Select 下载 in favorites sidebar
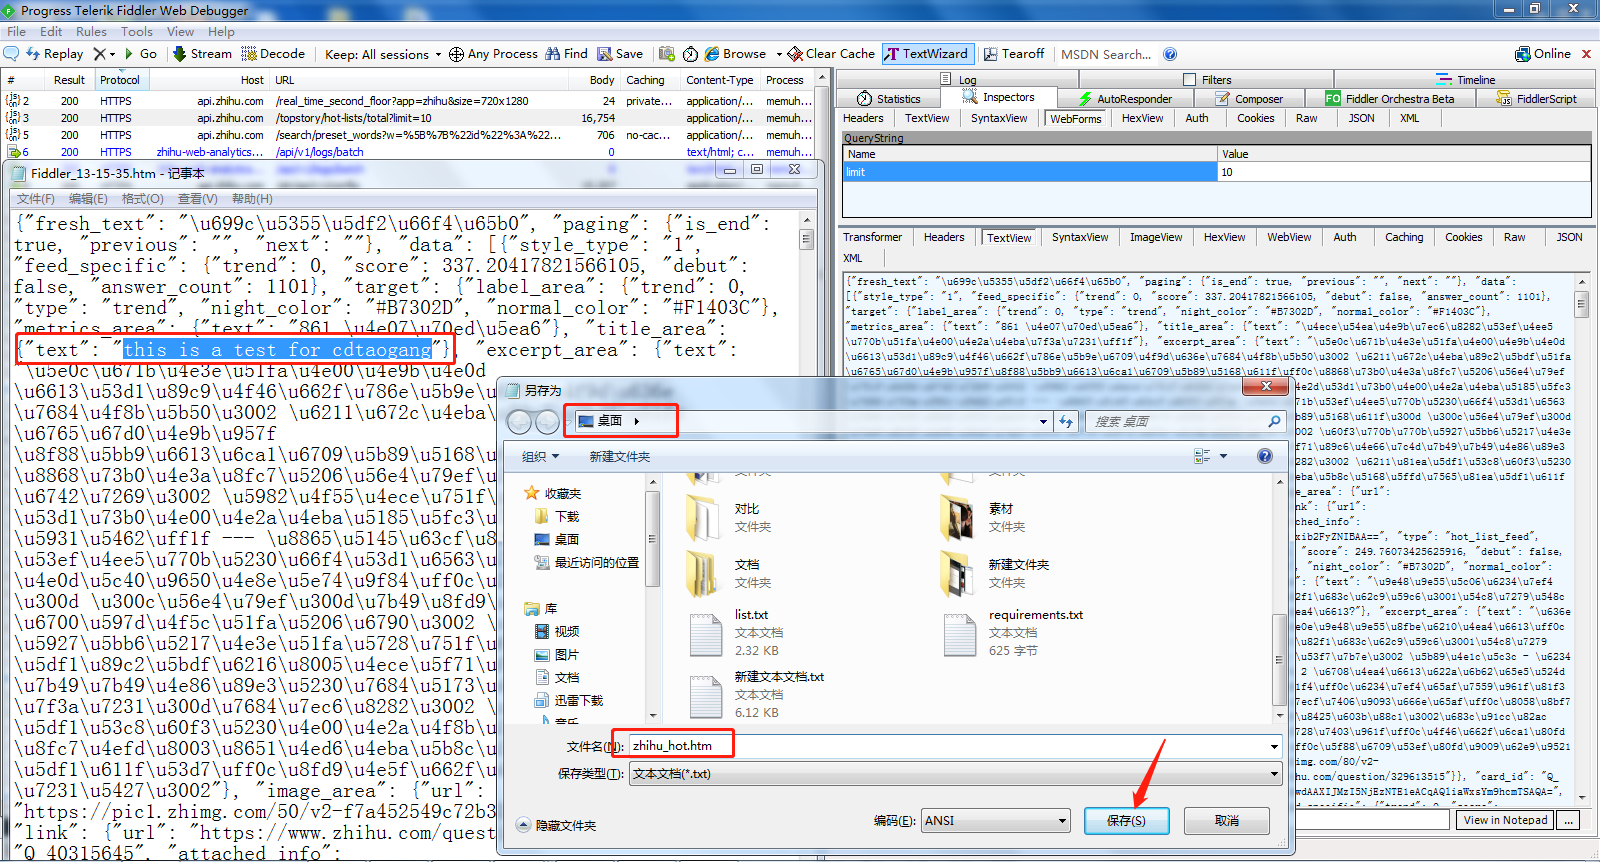The image size is (1600, 862). [567, 517]
